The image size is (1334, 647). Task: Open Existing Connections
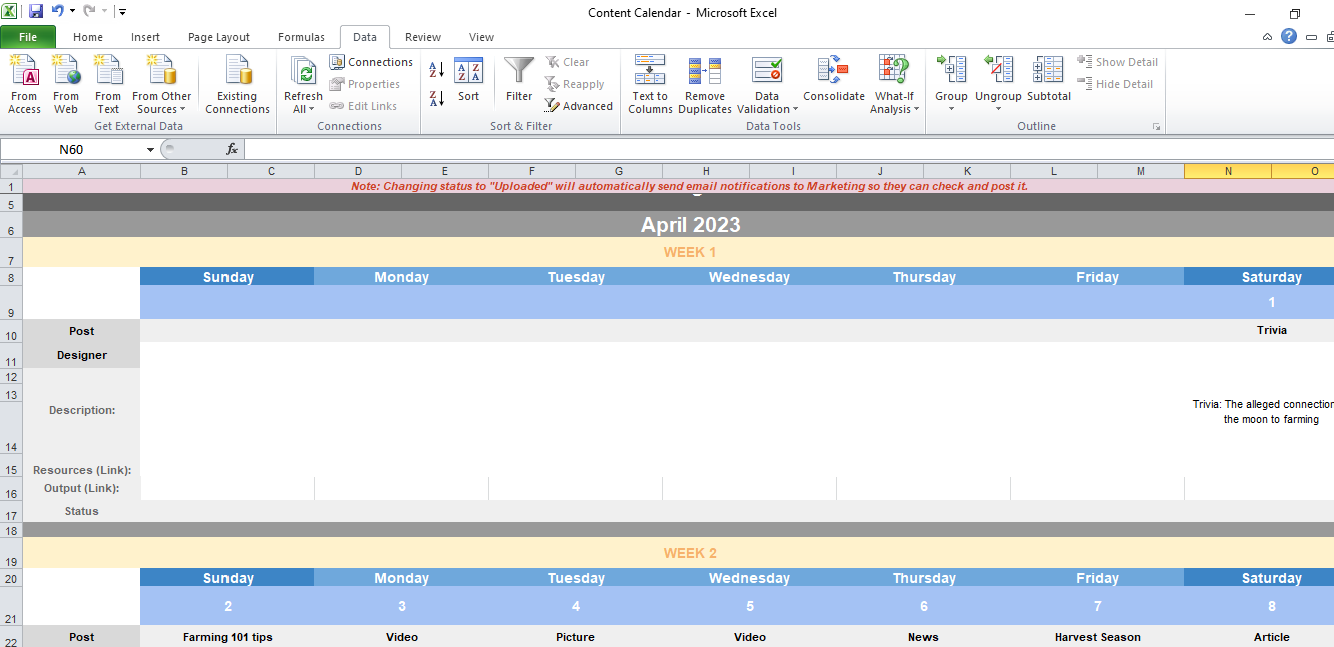point(238,85)
